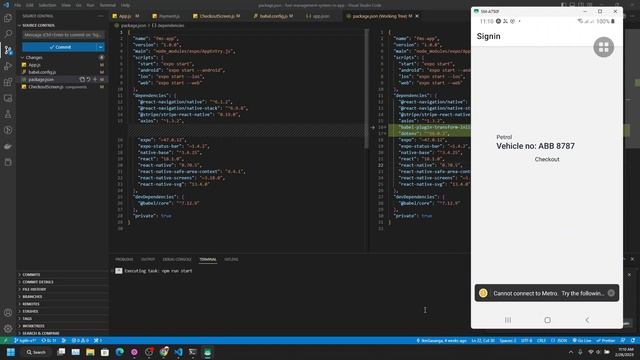Click the git branch indicator in status bar
640x360 pixels.
pos(25,340)
